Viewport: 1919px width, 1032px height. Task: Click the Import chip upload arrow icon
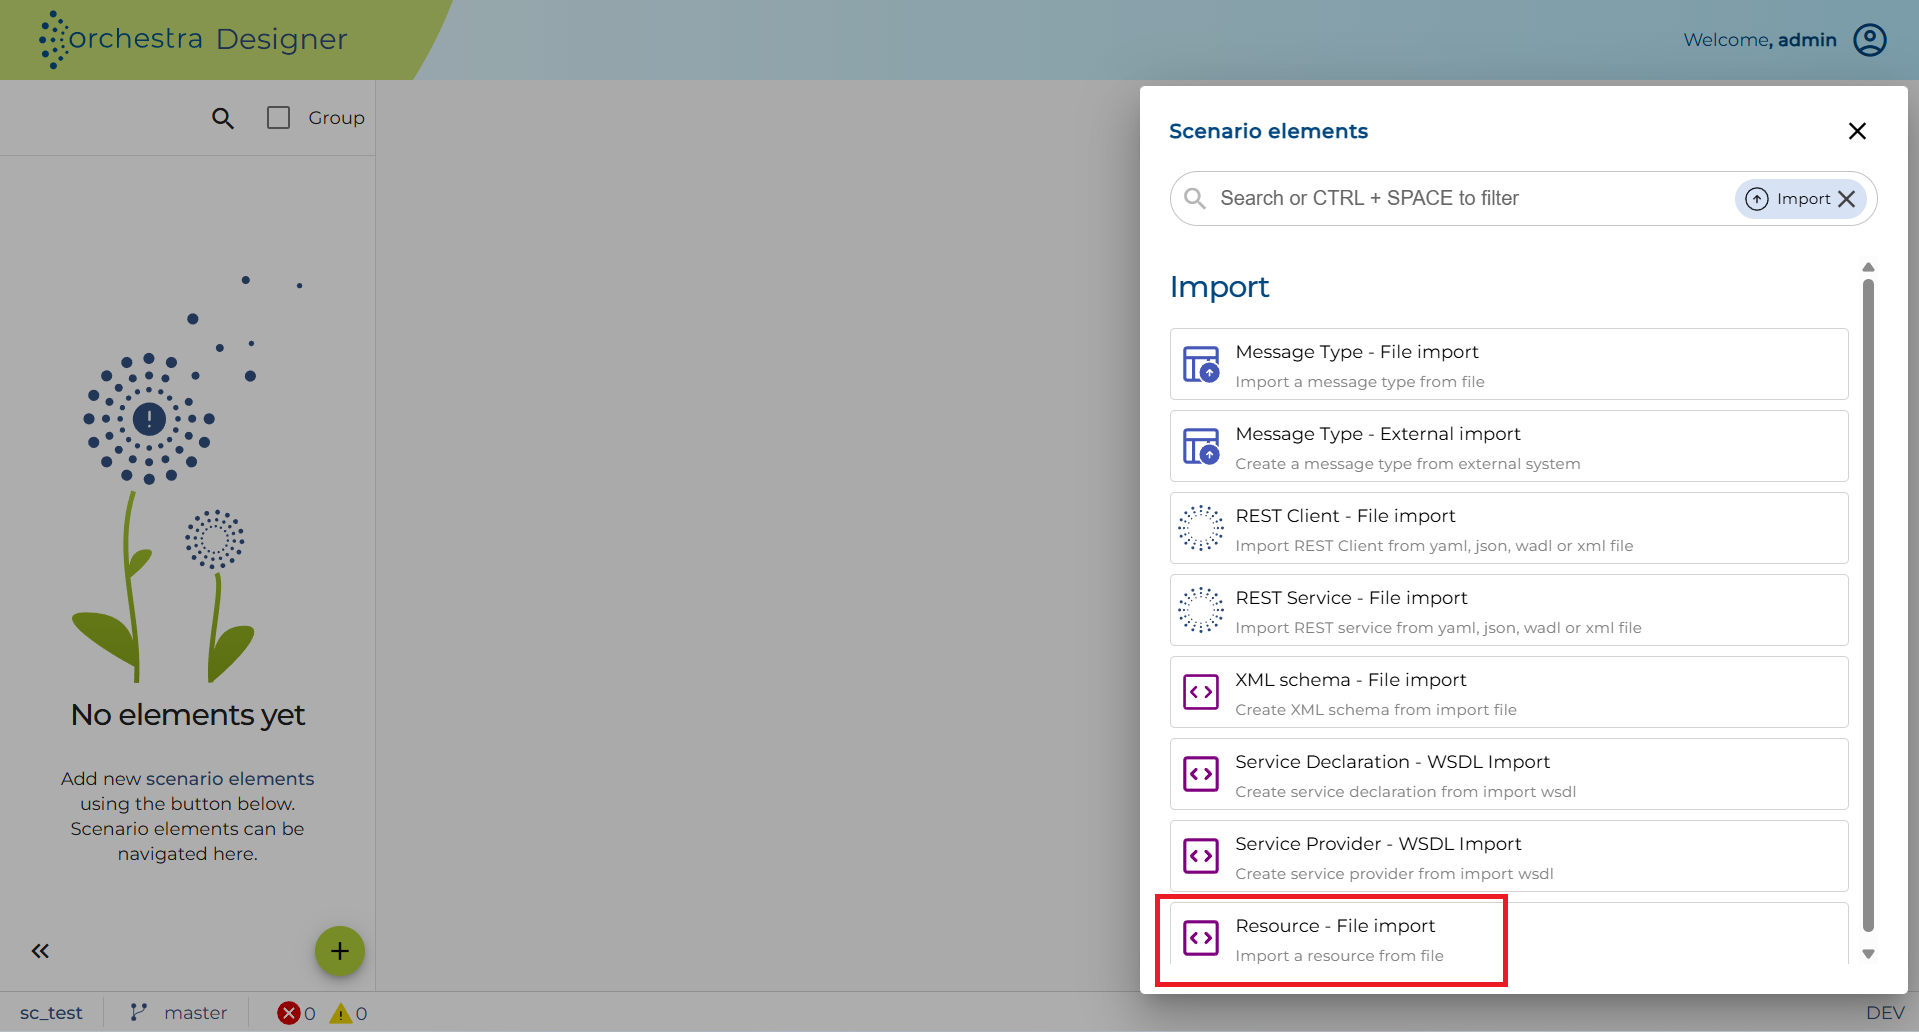(1757, 199)
